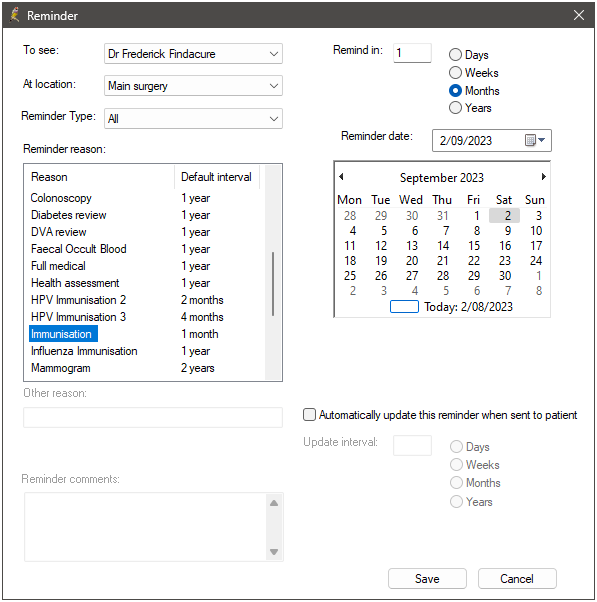
Task: Select Influenza Immunisation reminder reason
Action: (84, 351)
